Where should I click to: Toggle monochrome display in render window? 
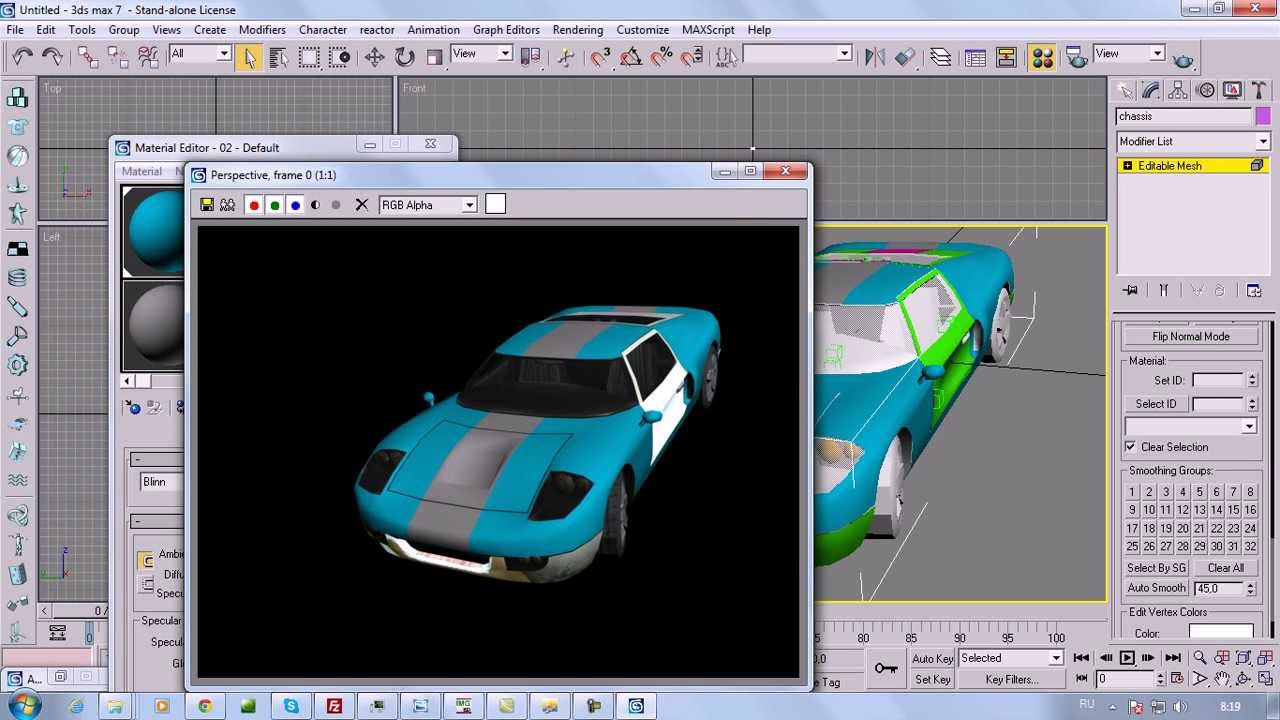click(x=336, y=205)
